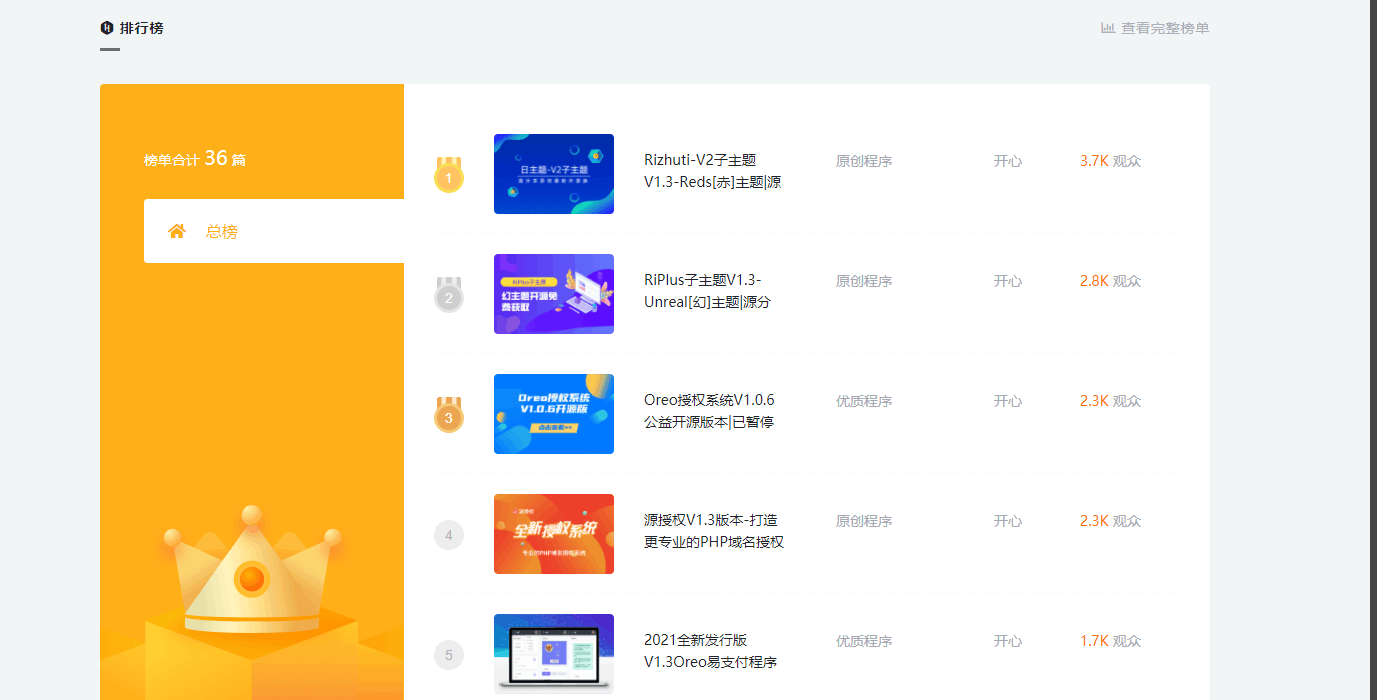Click the rank 5 number badge
The image size is (1377, 700).
click(x=448, y=655)
